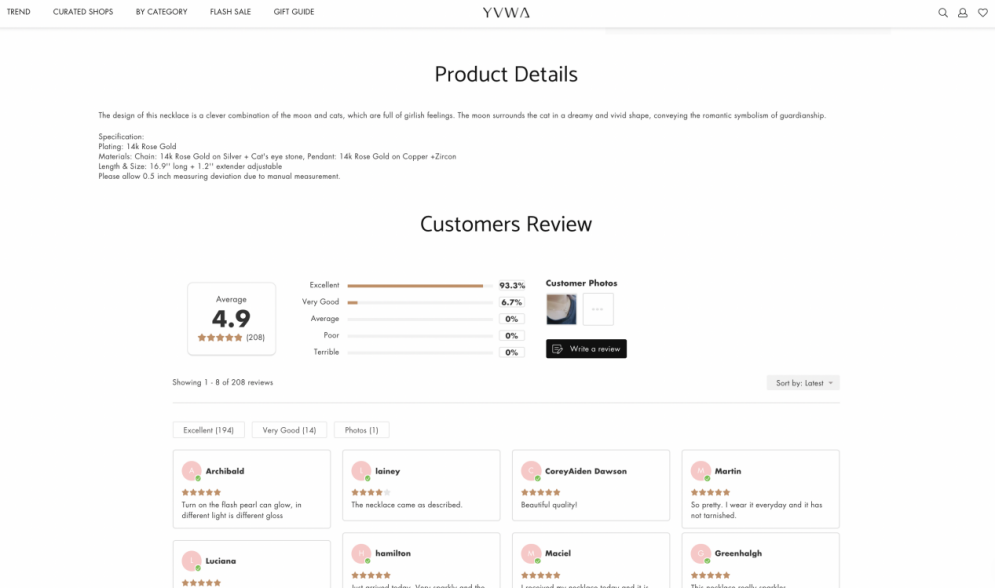
Task: Filter reviews by Very Good (14)
Action: (x=289, y=430)
